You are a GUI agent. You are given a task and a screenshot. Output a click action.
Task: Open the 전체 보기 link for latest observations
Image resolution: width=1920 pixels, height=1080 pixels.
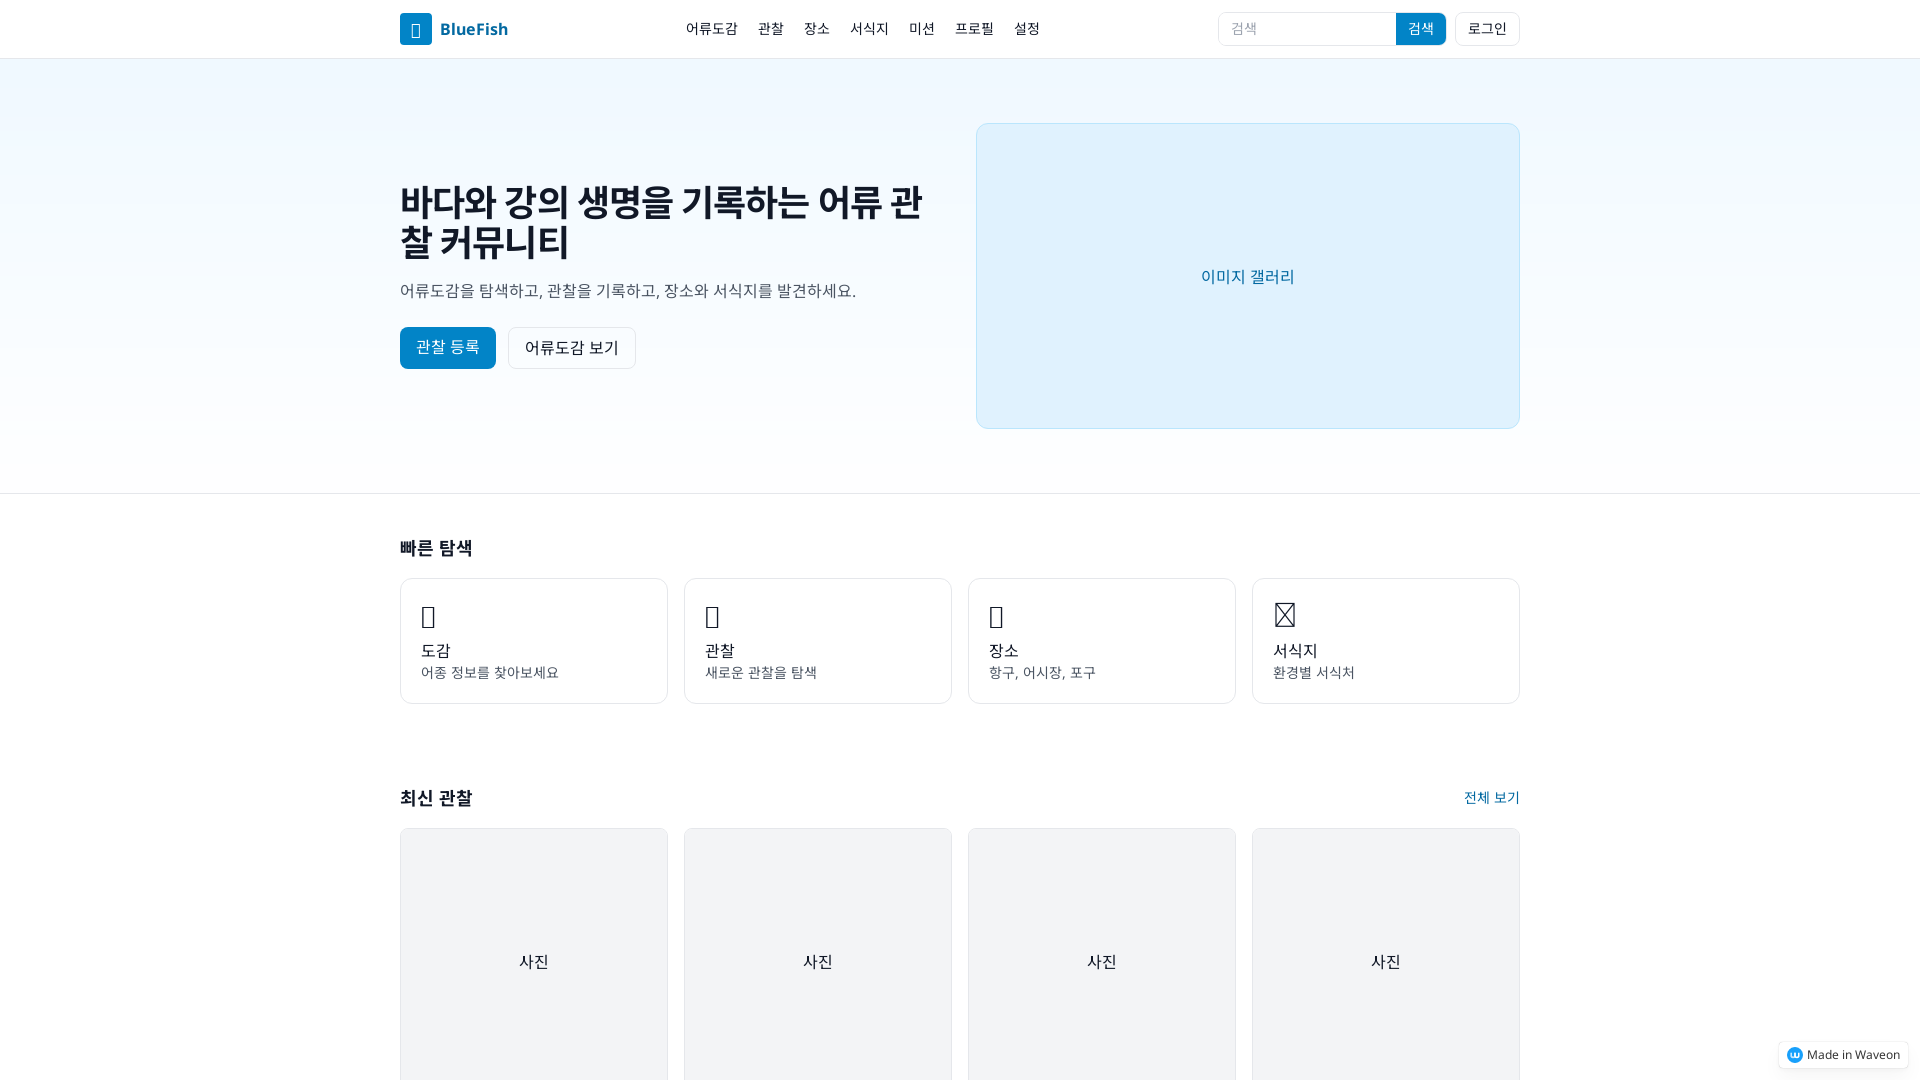pyautogui.click(x=1490, y=797)
